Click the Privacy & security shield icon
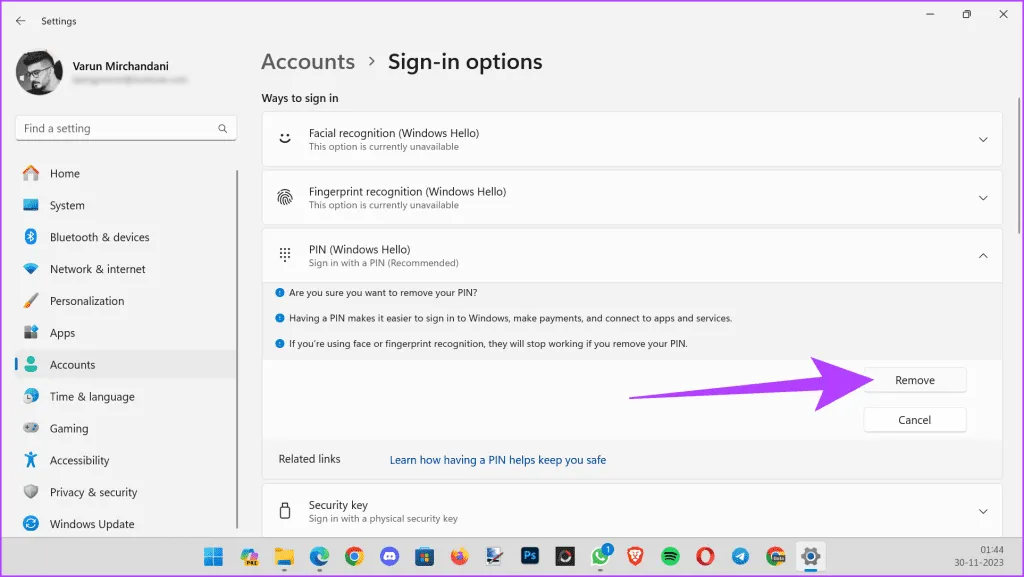This screenshot has width=1024, height=577. [x=31, y=492]
